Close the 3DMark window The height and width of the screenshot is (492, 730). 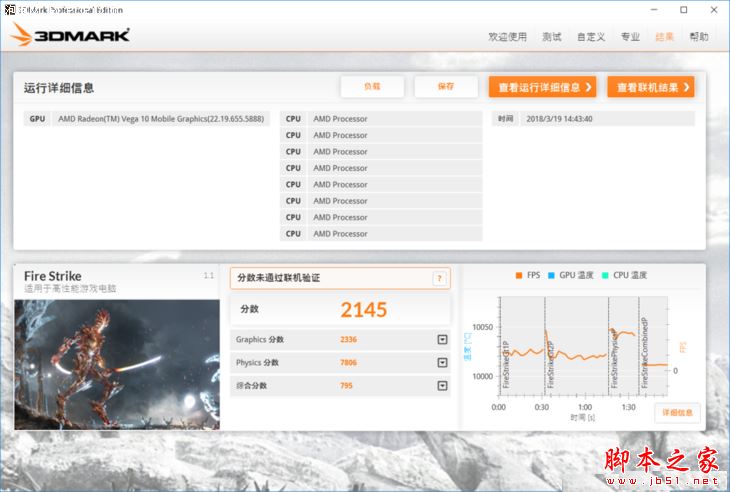click(x=714, y=9)
